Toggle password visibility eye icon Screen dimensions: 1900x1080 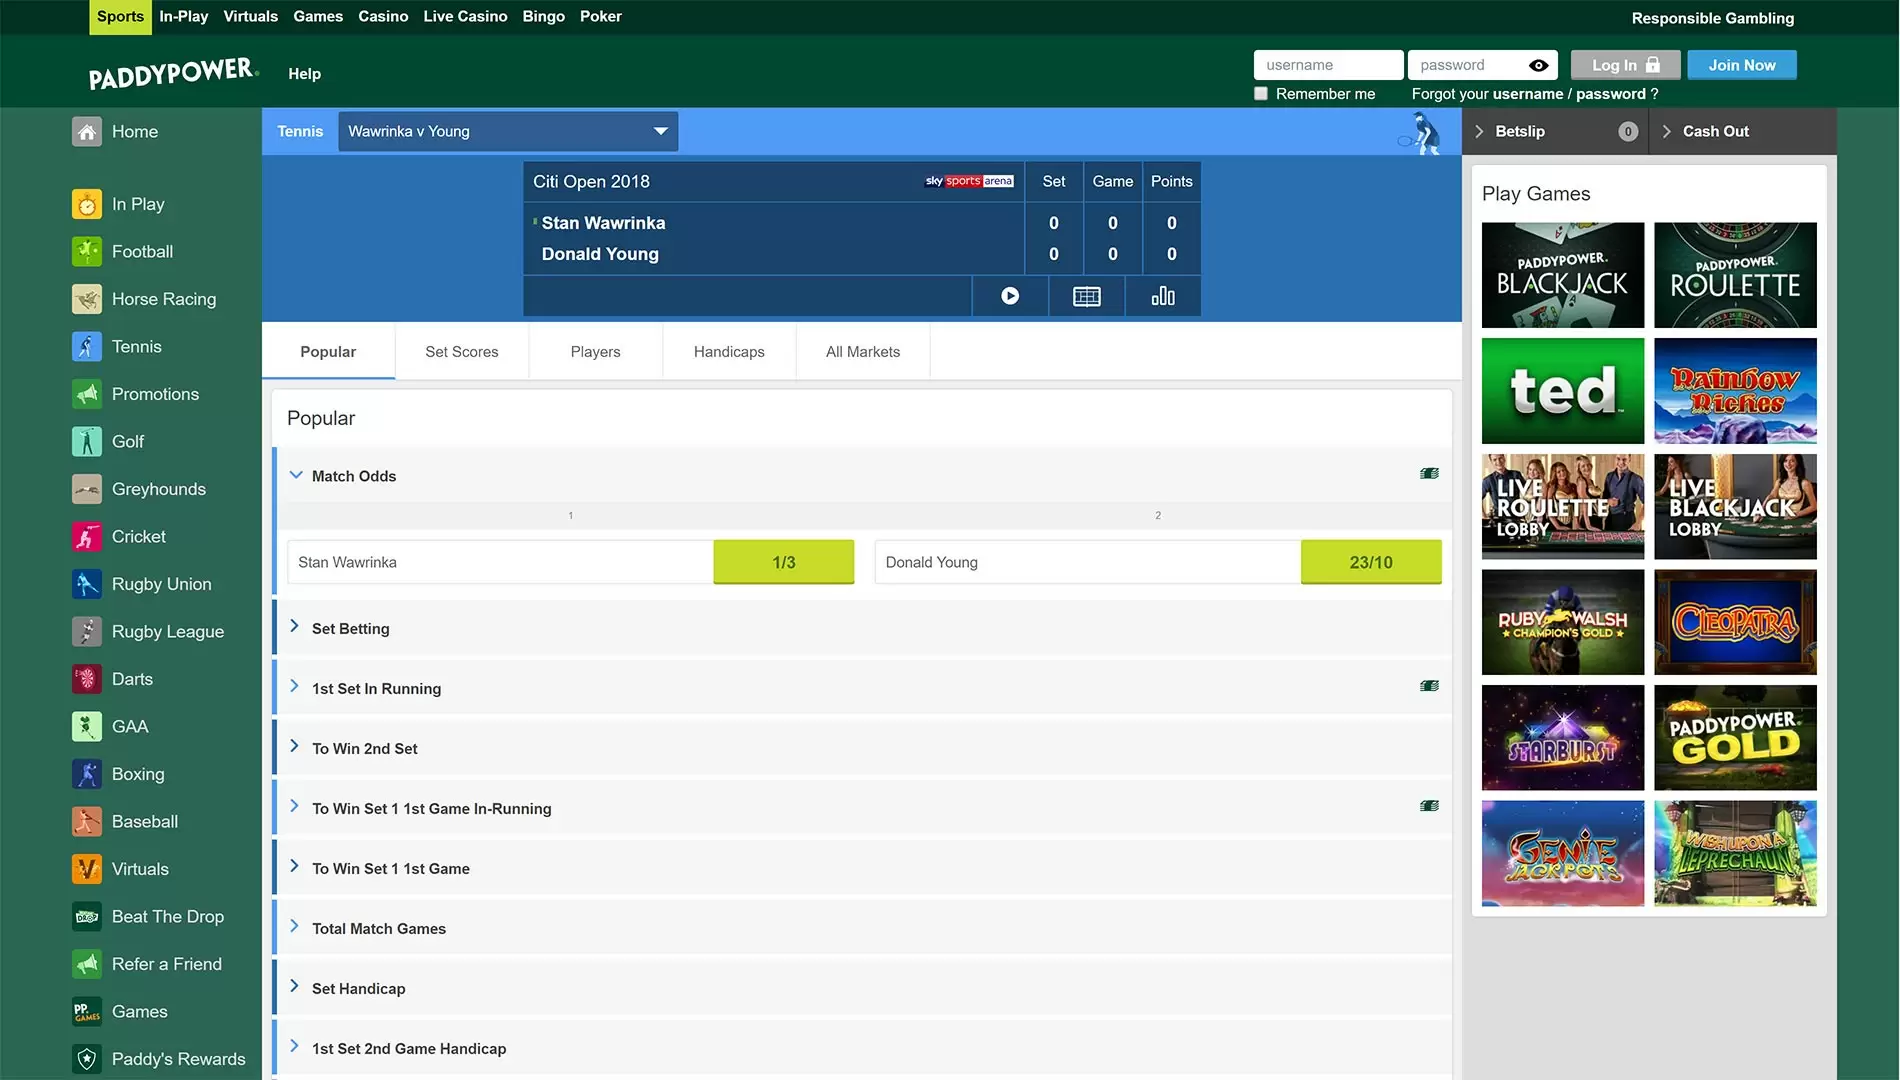pyautogui.click(x=1539, y=66)
